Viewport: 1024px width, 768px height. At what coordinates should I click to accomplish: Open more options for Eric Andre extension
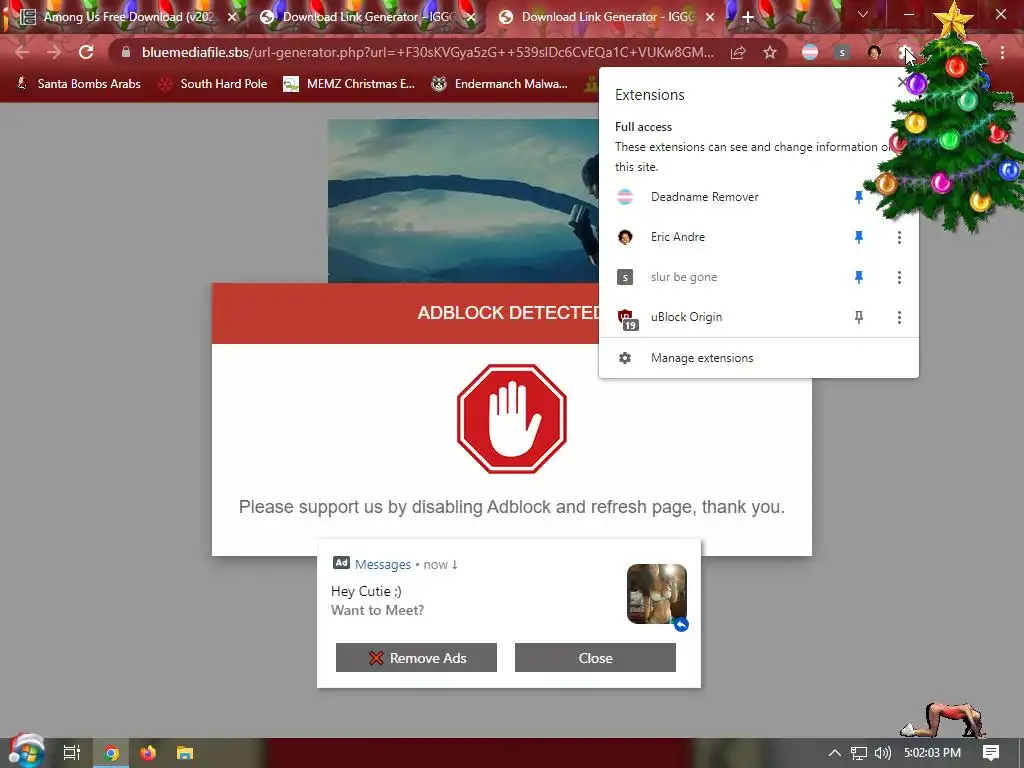[899, 237]
